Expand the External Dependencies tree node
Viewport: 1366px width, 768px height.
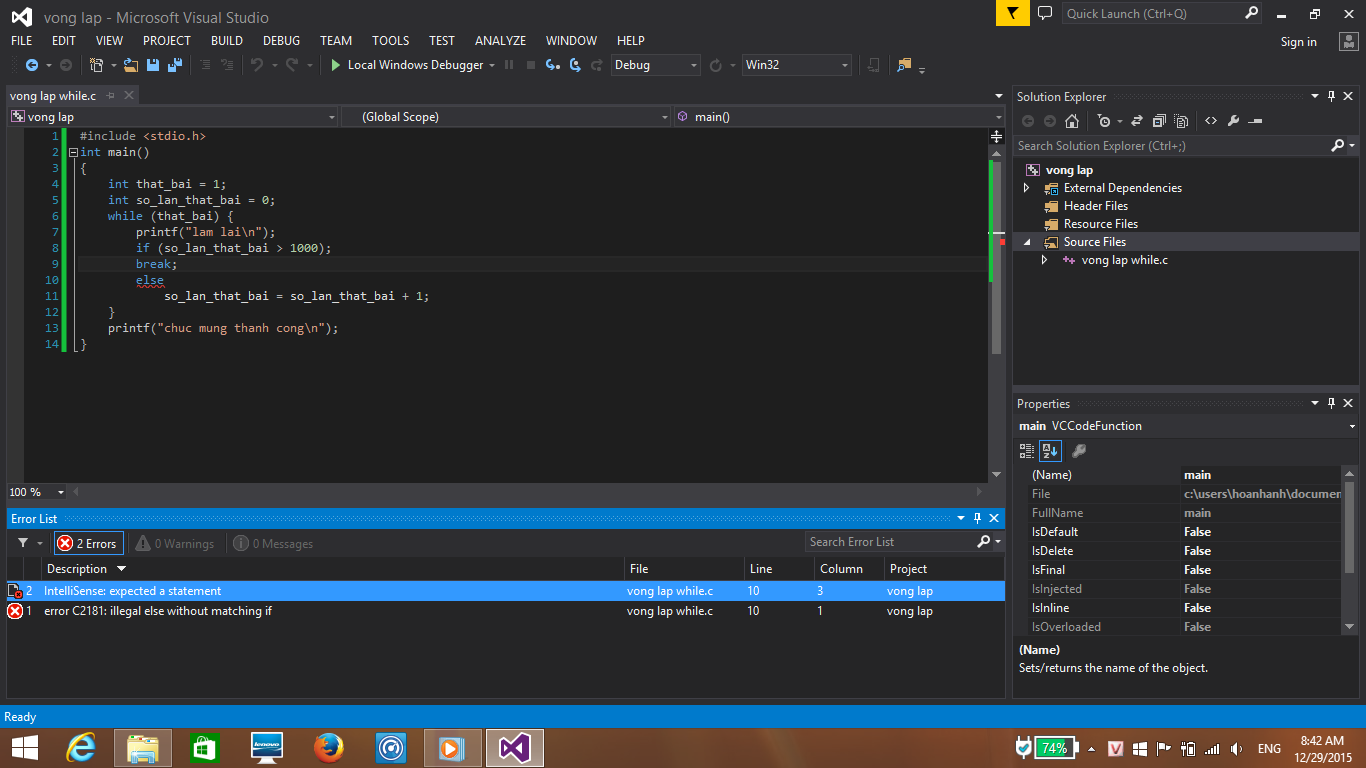click(x=1026, y=188)
